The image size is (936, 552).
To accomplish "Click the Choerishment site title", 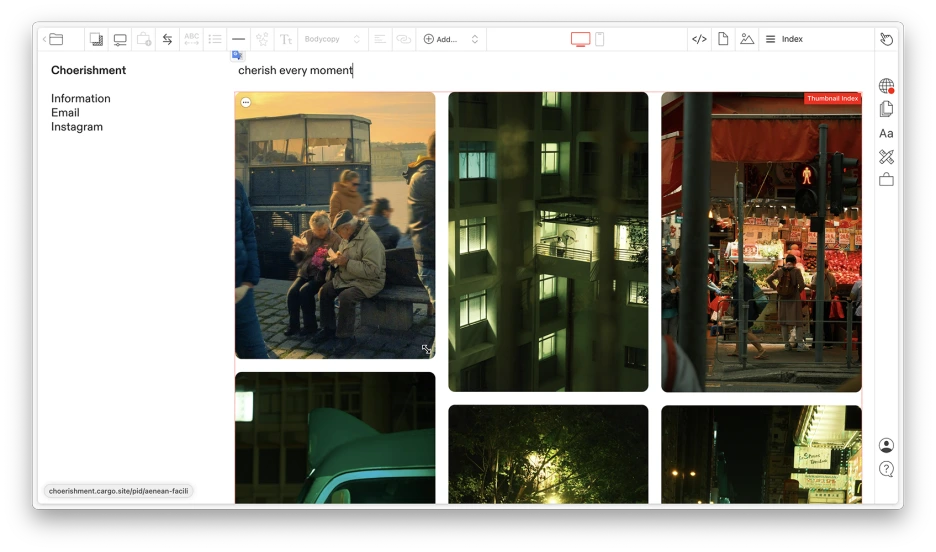I will (x=88, y=70).
